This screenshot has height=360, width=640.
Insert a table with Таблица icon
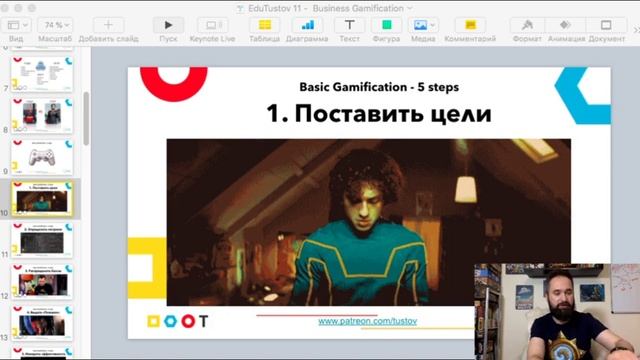(x=264, y=25)
